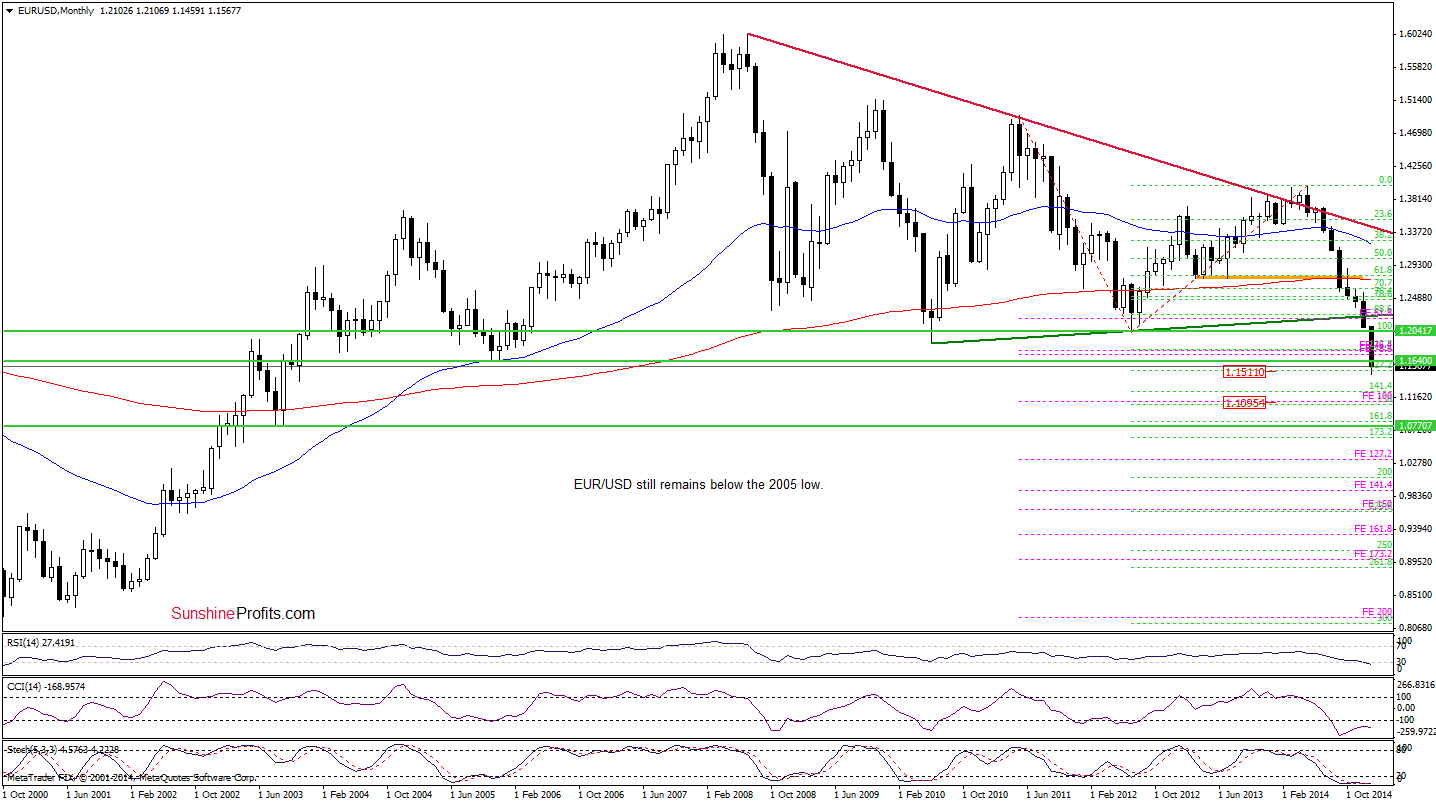Viewport: 1436px width, 803px height.
Task: Click the green 141.4 Fibonacci extension label
Action: pos(1381,385)
